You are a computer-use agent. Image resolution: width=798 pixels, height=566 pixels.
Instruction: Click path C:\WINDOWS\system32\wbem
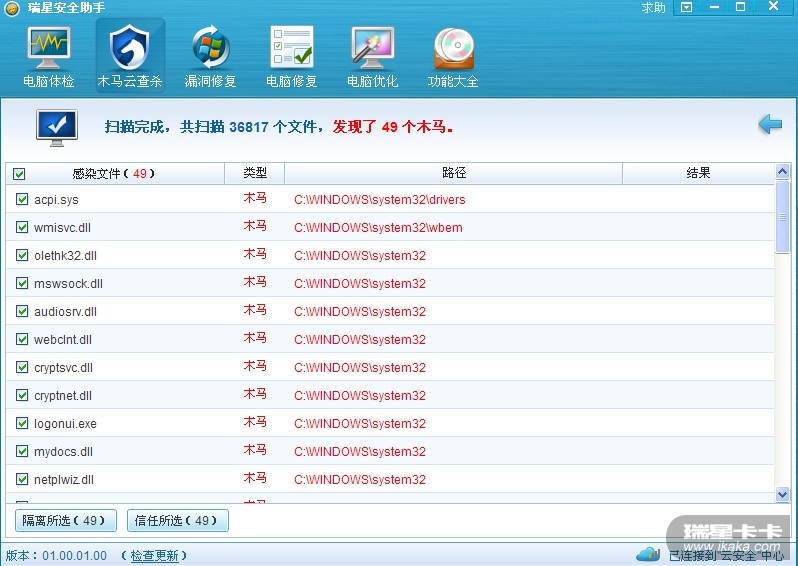click(378, 228)
